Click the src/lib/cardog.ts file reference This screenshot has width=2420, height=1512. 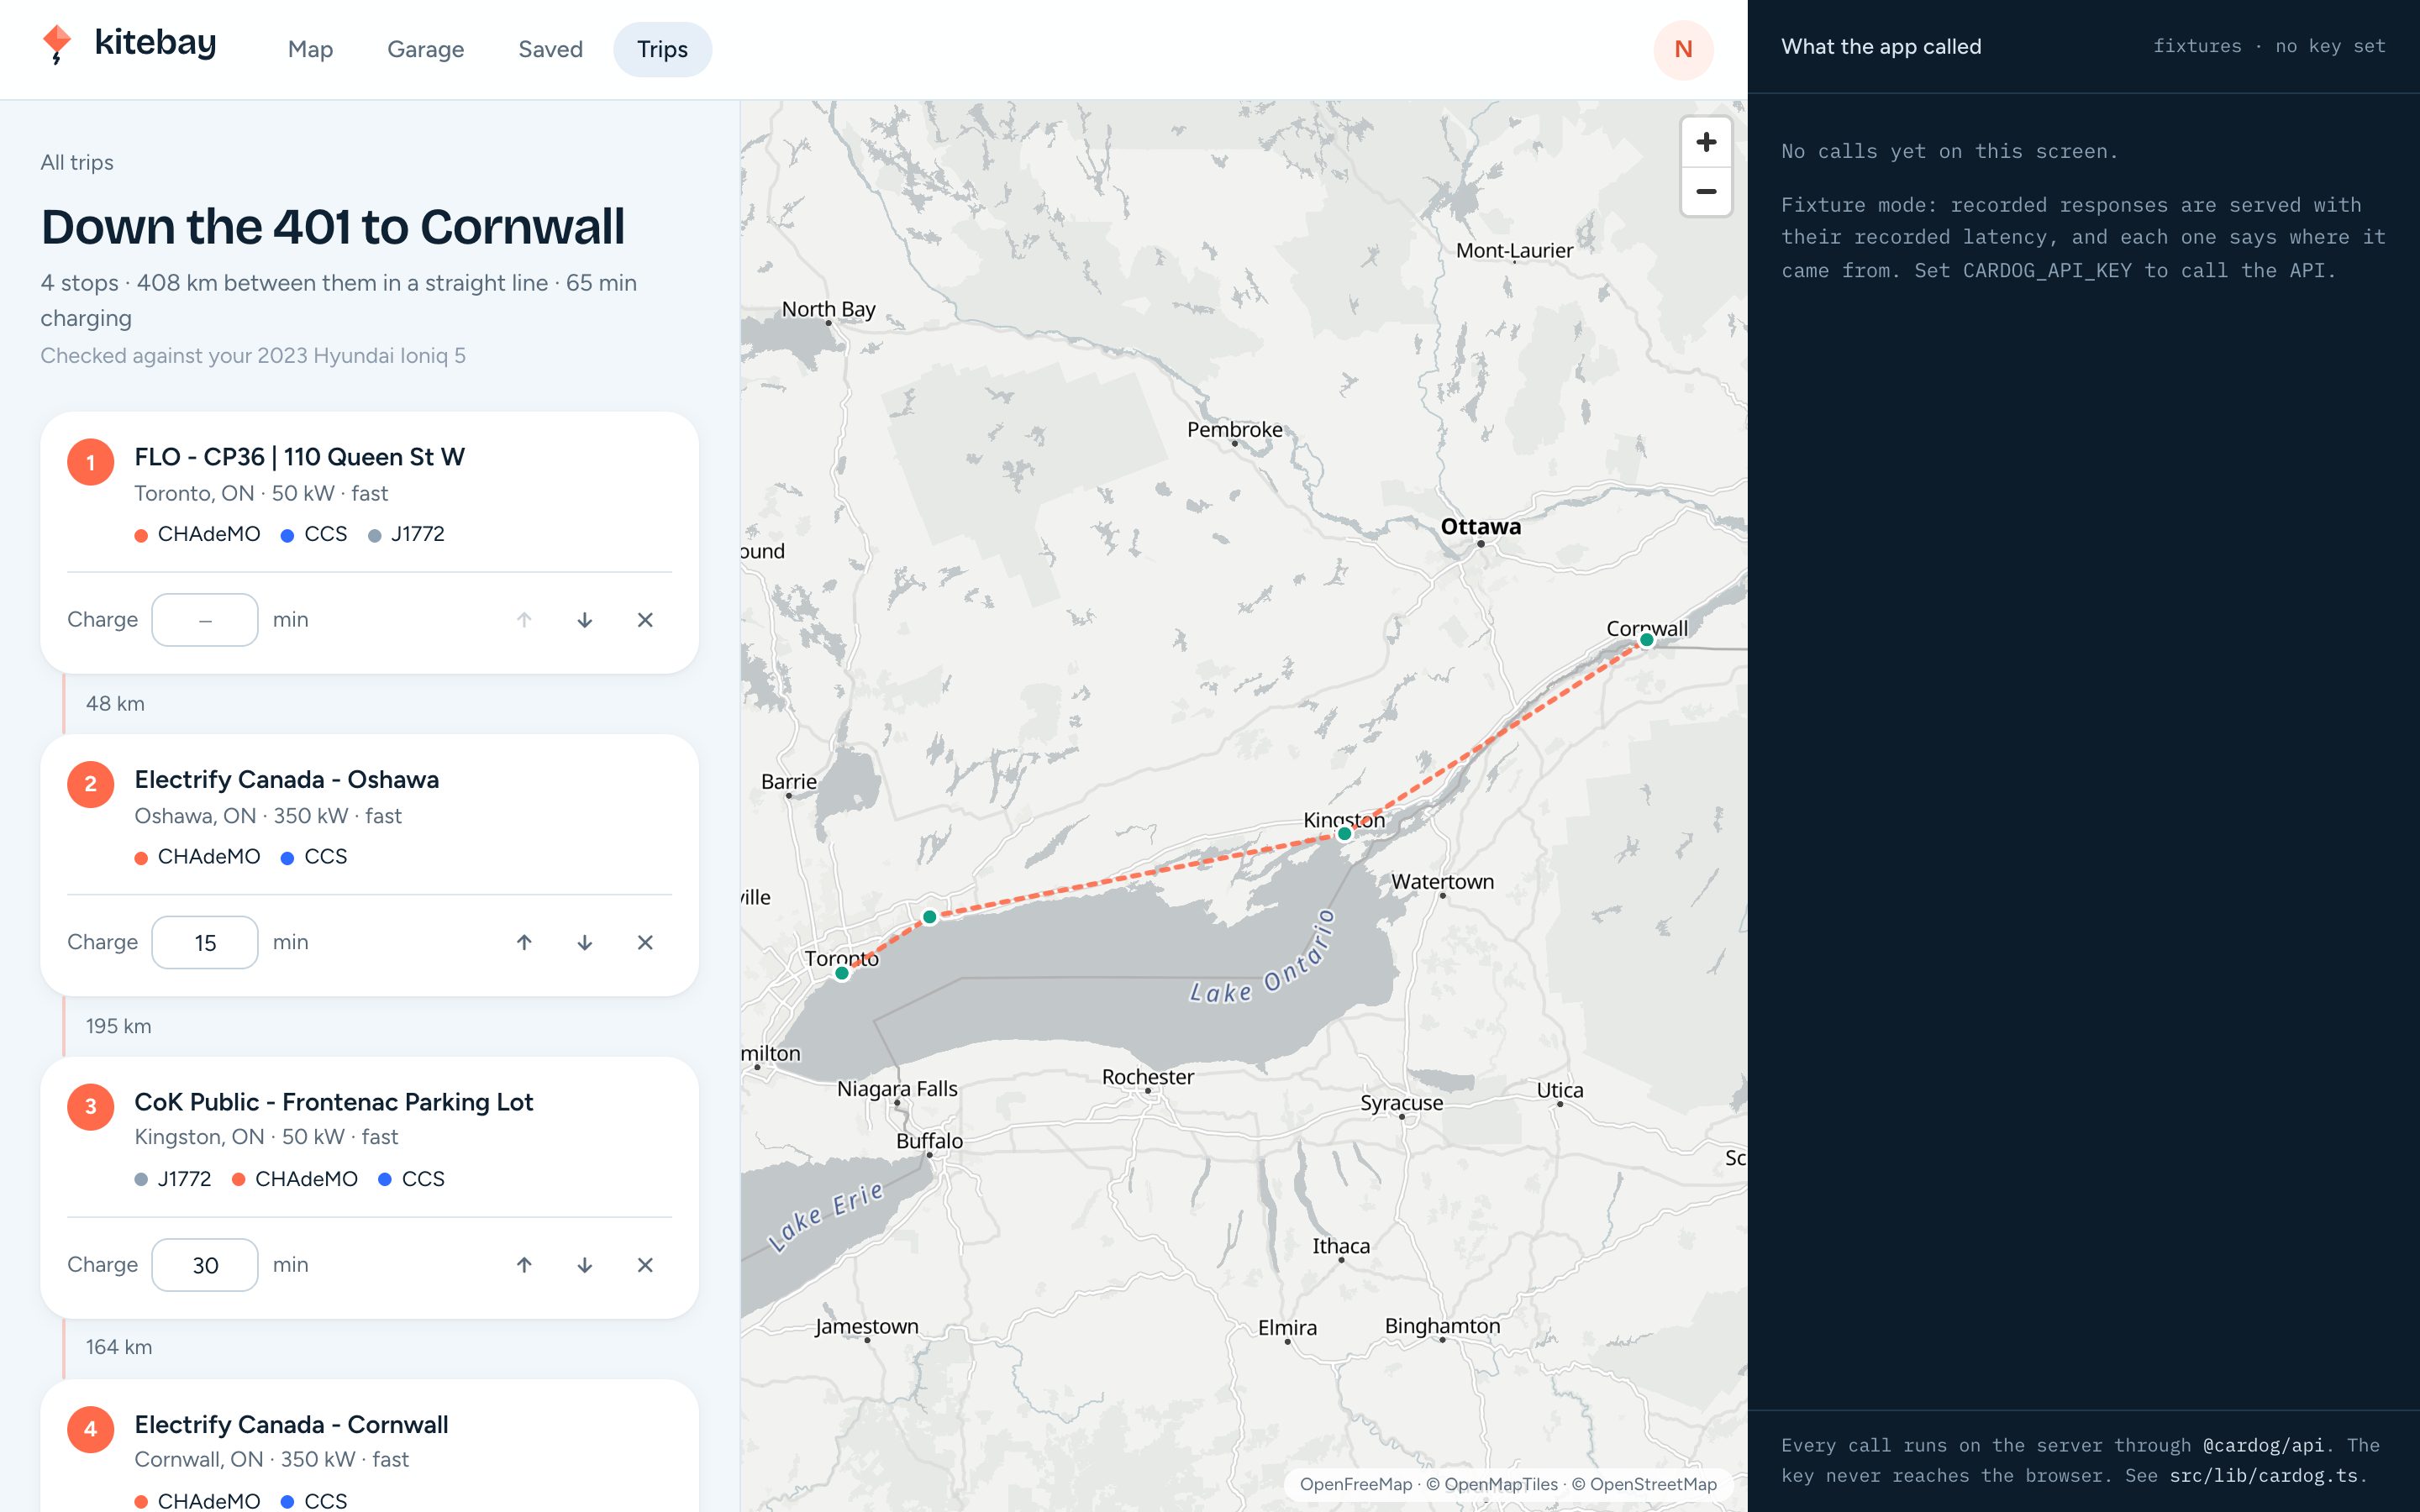tap(2263, 1475)
